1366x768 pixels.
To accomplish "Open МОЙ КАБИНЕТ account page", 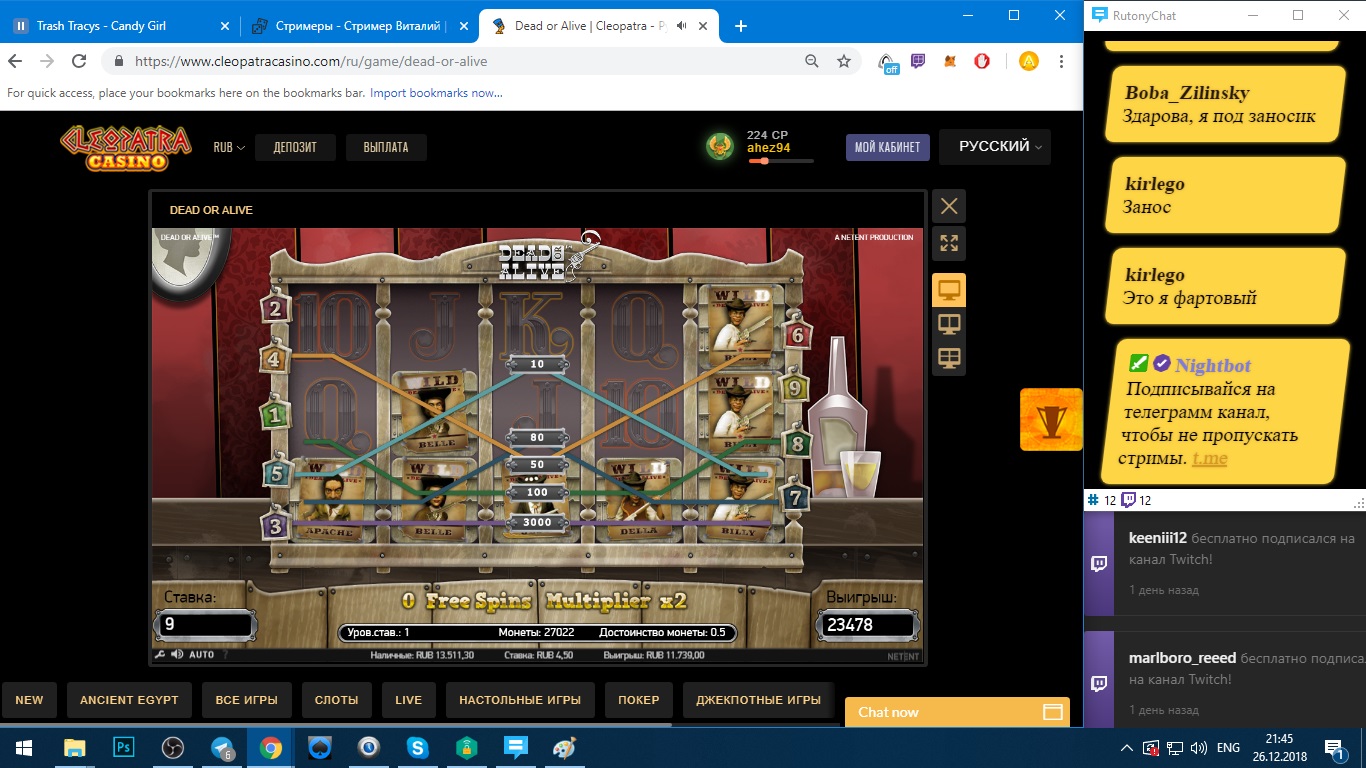I will point(887,147).
